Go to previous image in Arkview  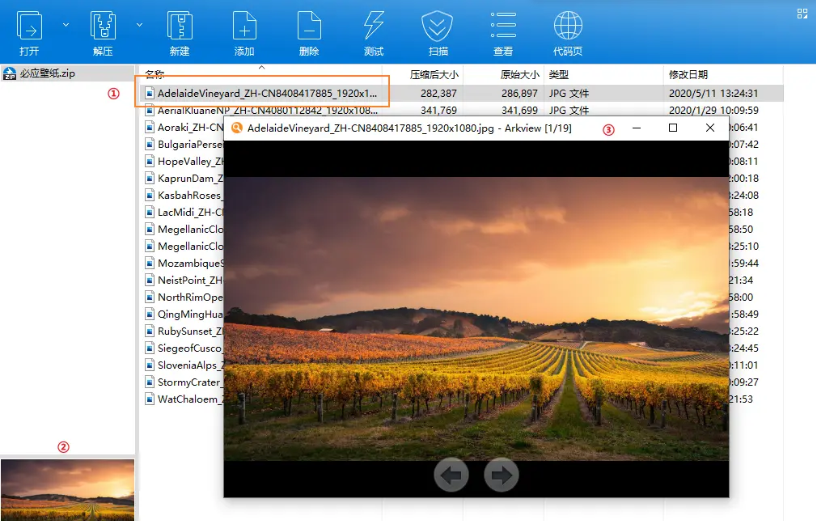451,475
